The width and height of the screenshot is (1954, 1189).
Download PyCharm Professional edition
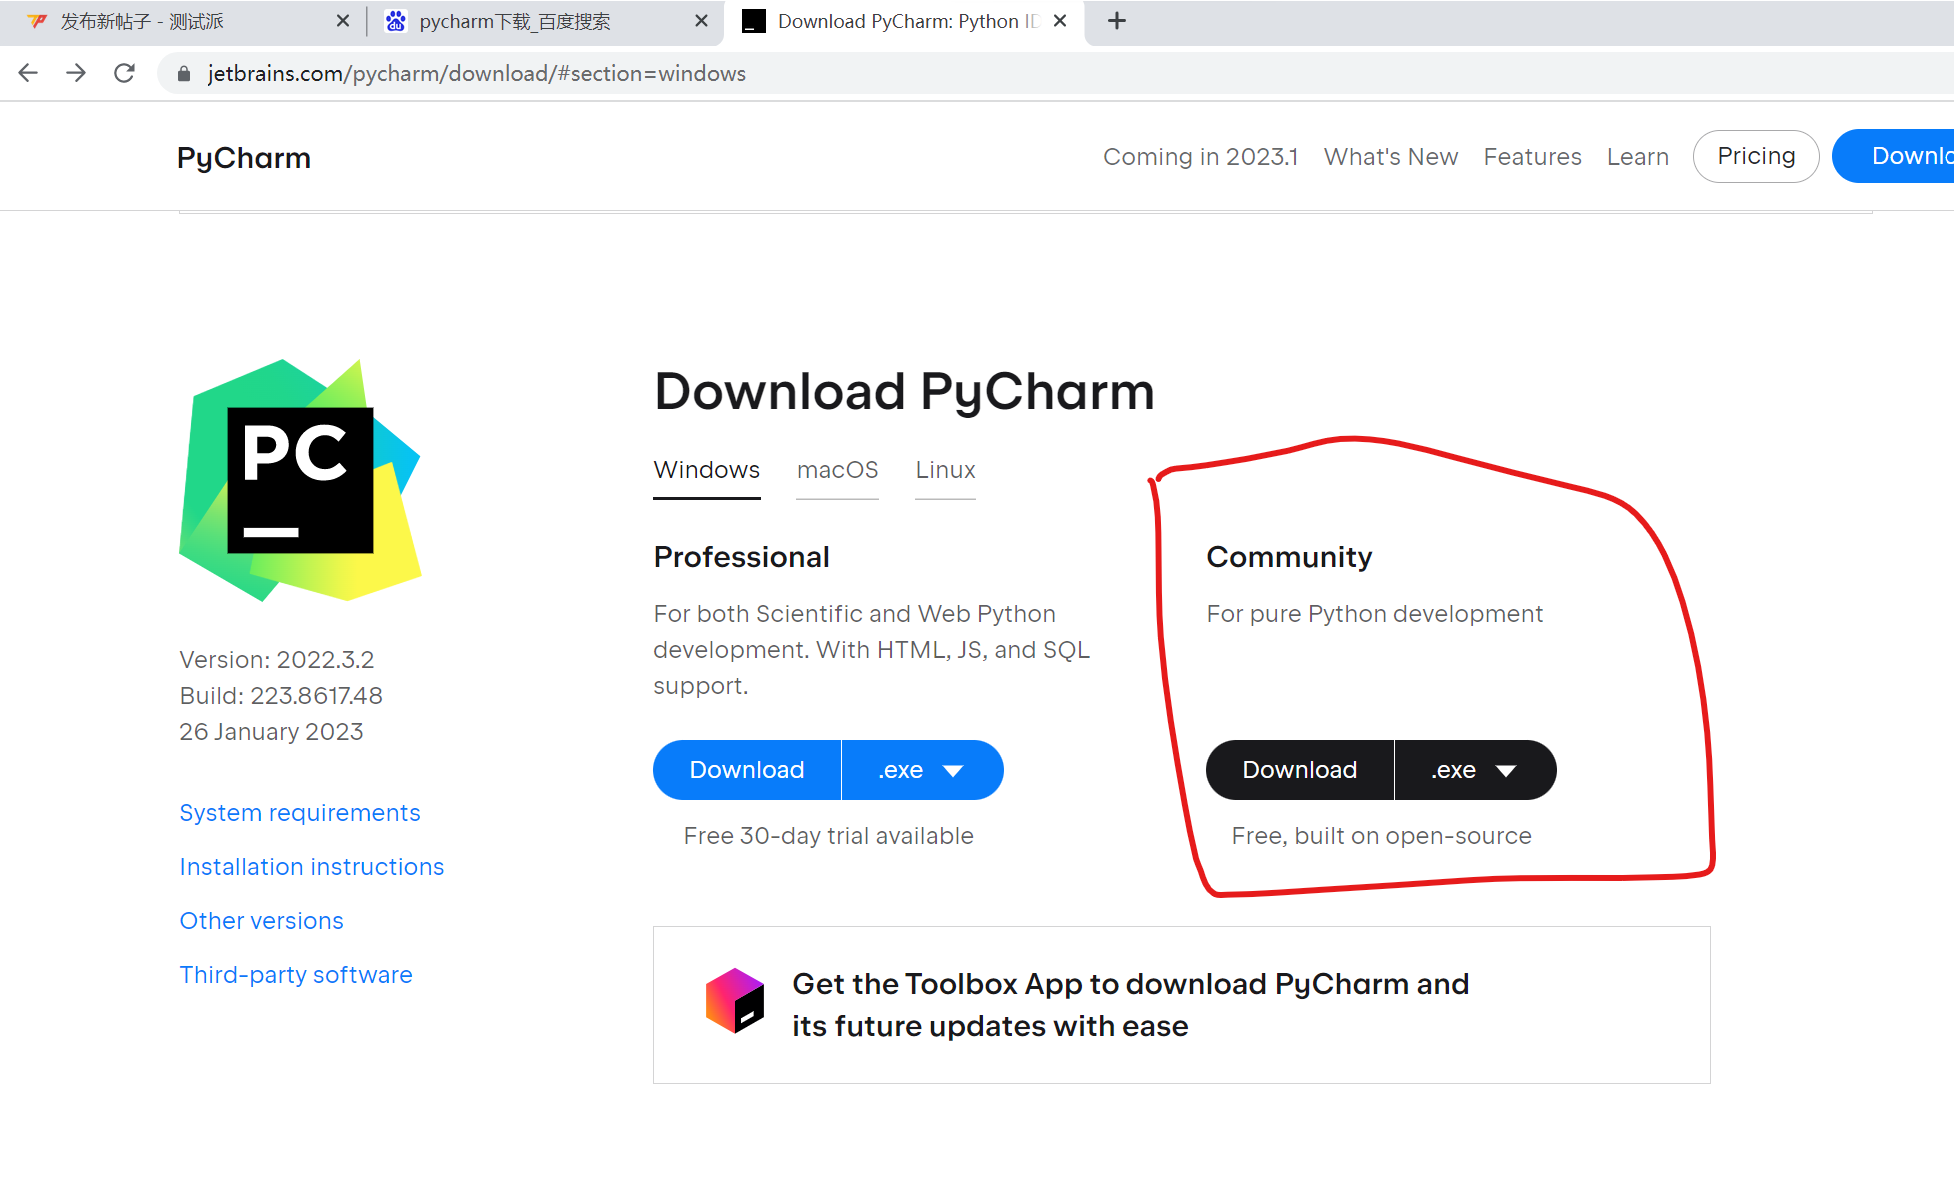tap(747, 770)
